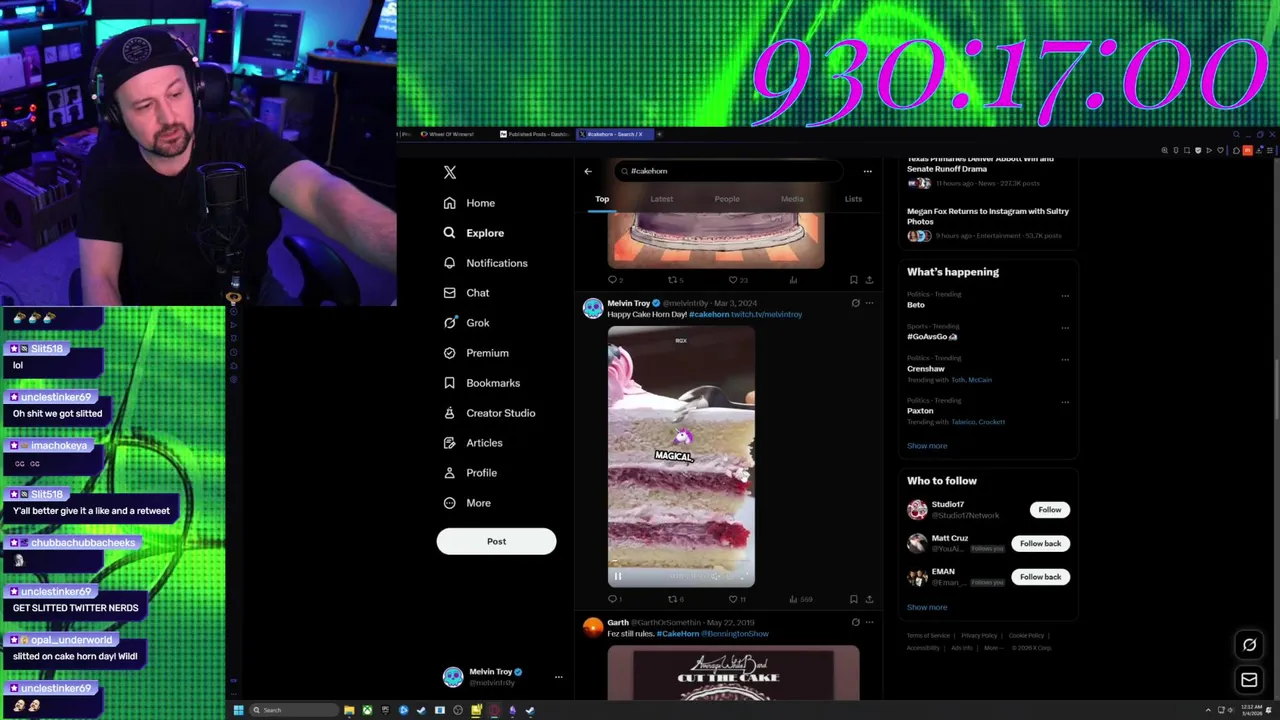Open twitch.tv/melvintroy link
Viewport: 1280px width, 720px height.
pyautogui.click(x=767, y=314)
